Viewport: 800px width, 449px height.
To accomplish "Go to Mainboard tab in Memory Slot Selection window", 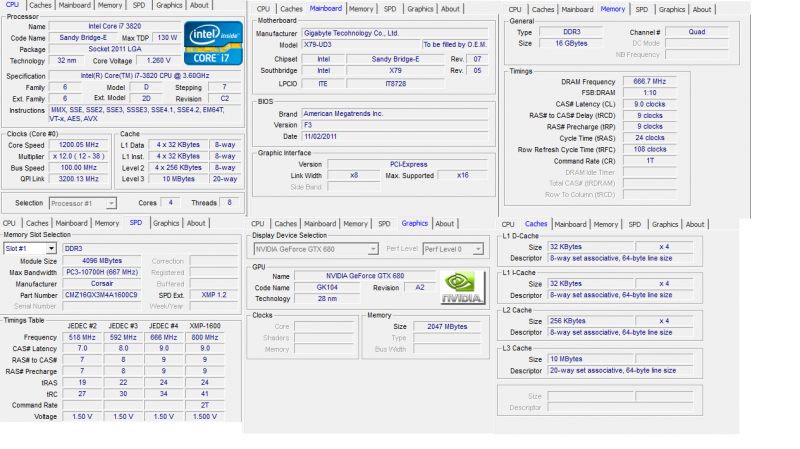I will pos(71,223).
